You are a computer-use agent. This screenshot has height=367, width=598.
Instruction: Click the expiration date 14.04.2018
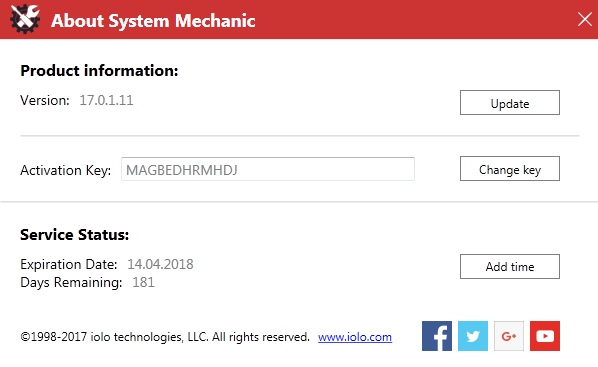160,264
